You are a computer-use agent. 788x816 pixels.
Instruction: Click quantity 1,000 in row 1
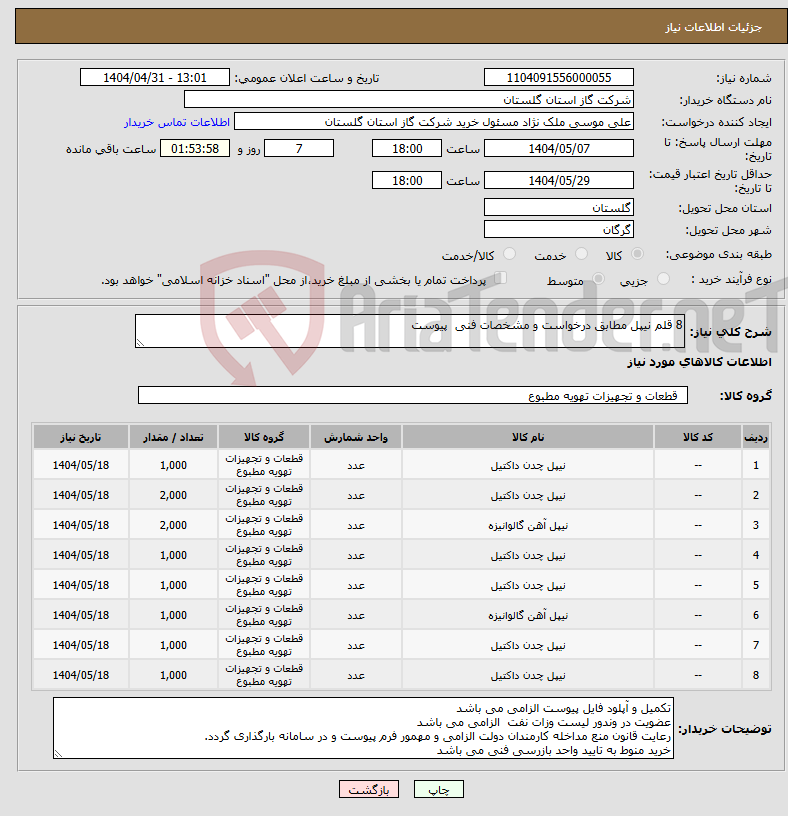(173, 465)
